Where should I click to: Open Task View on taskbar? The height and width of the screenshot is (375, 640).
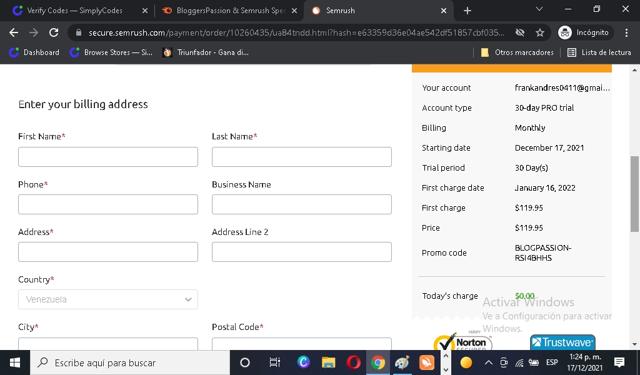click(275, 363)
